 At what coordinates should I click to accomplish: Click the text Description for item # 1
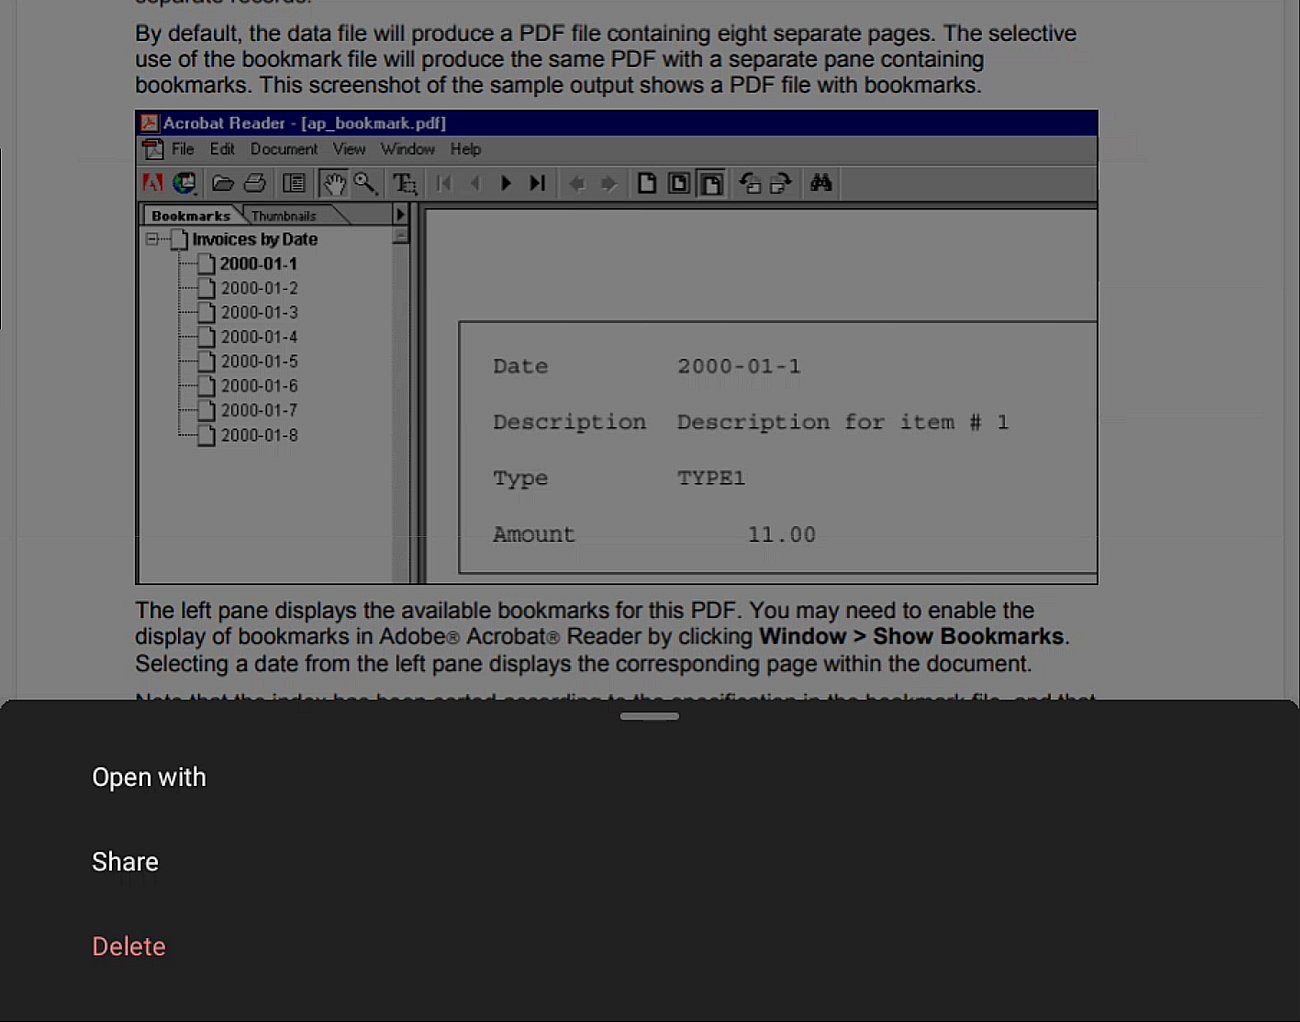point(843,422)
